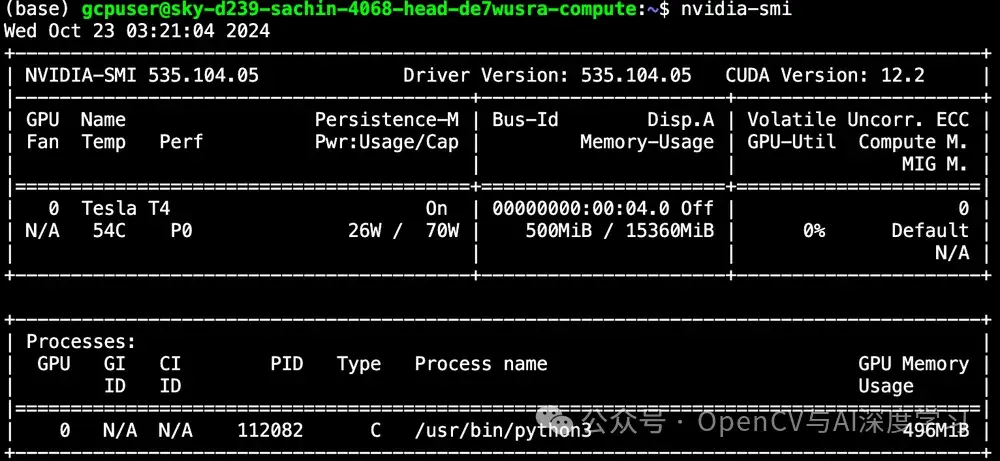This screenshot has height=461, width=1000.
Task: Select the Tesla T4 GPU name
Action: (x=126, y=209)
